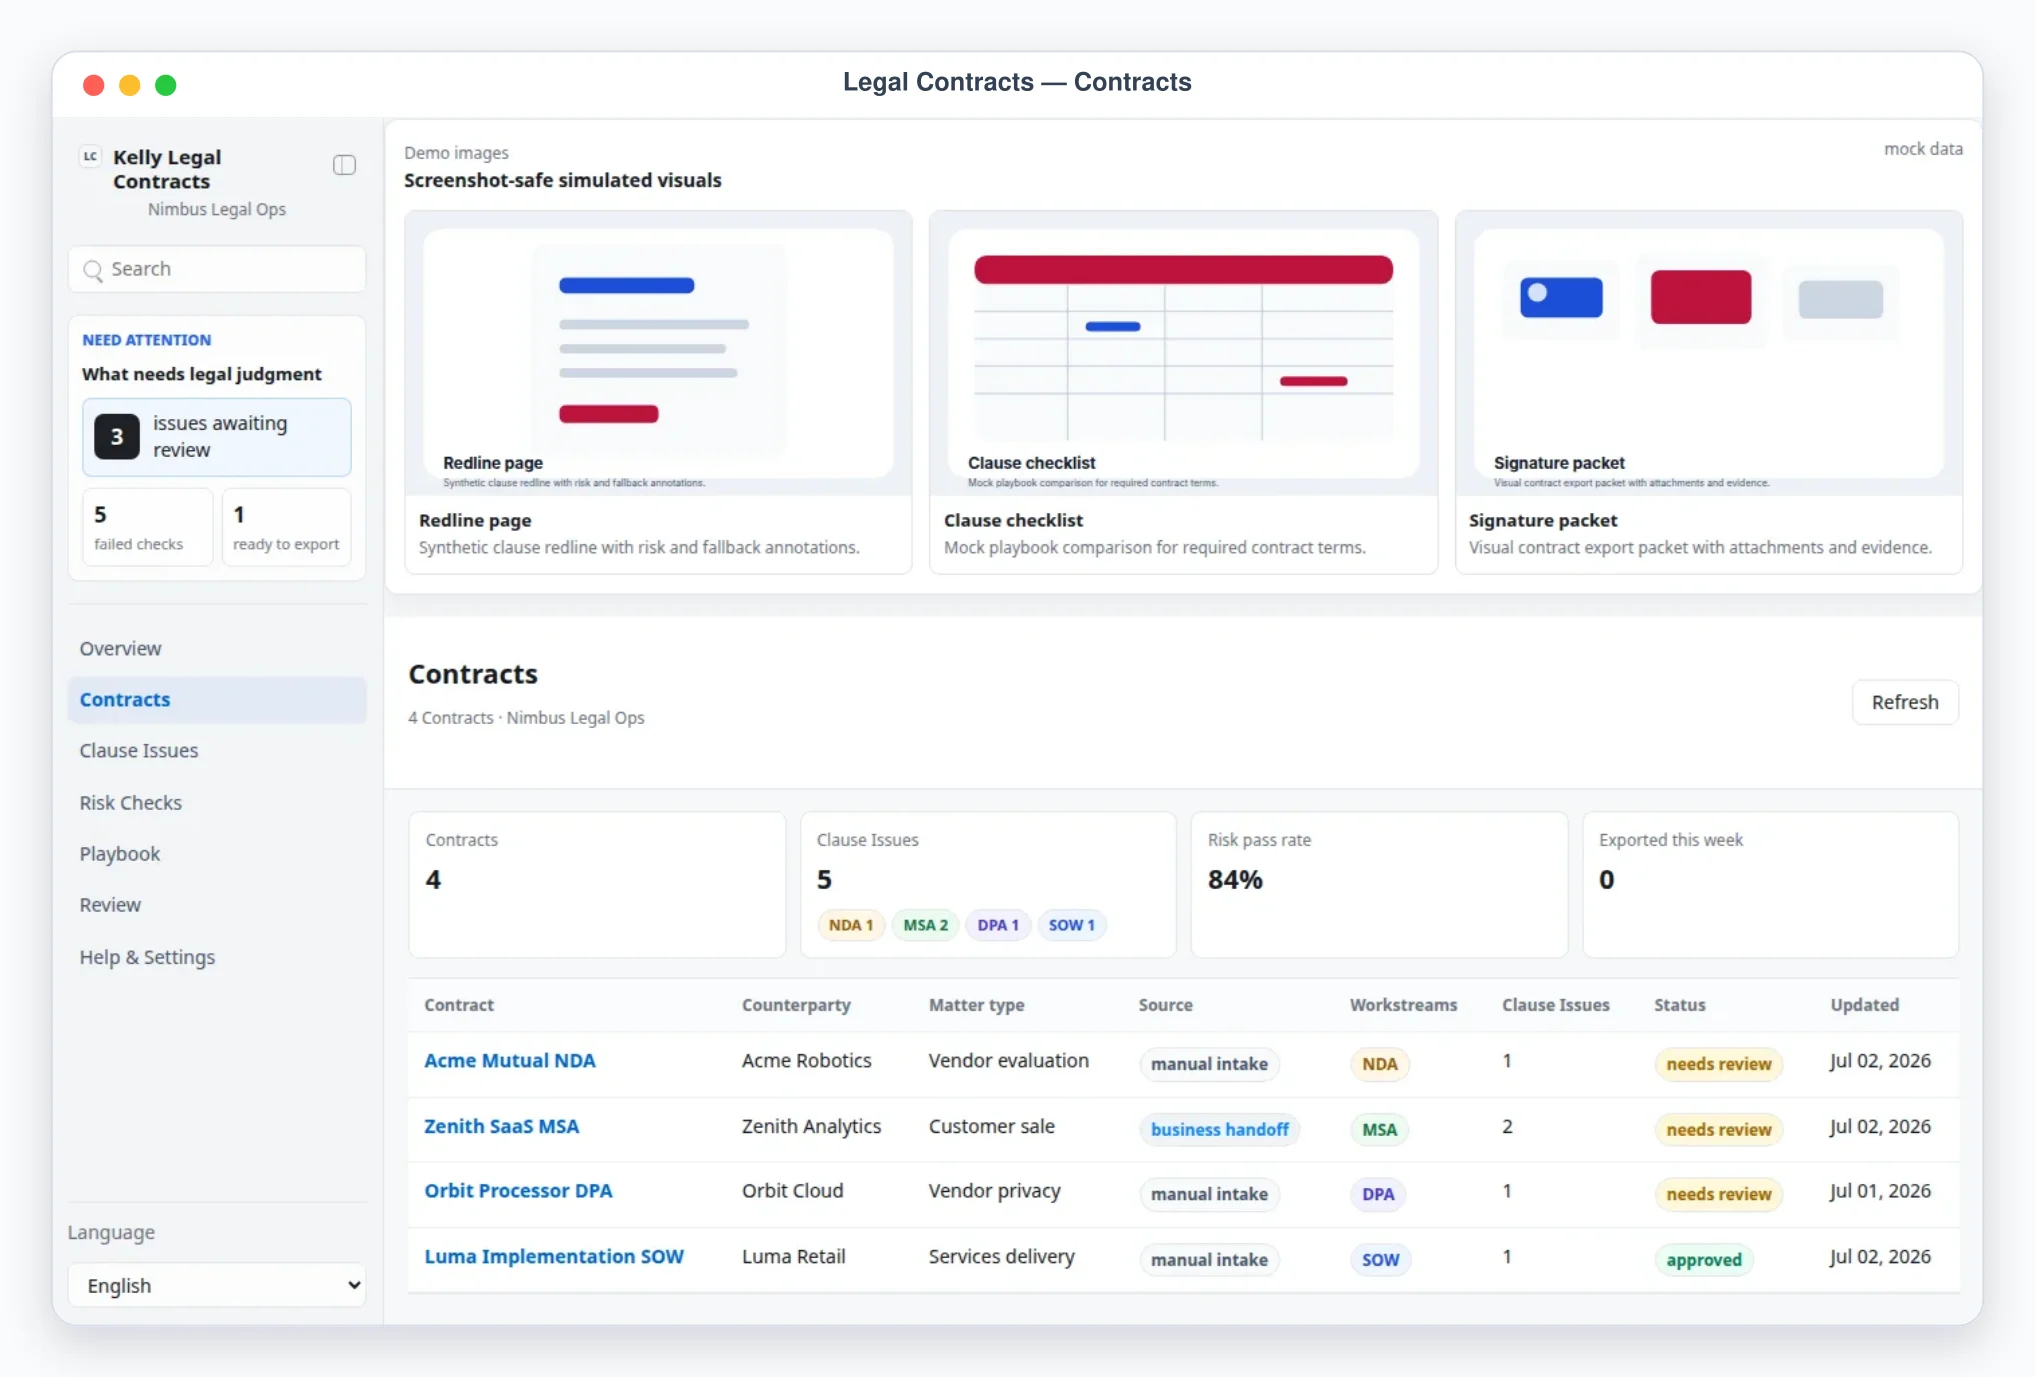Click the NDA 1 clause issue chip
This screenshot has height=1377, width=2035.
[x=851, y=925]
